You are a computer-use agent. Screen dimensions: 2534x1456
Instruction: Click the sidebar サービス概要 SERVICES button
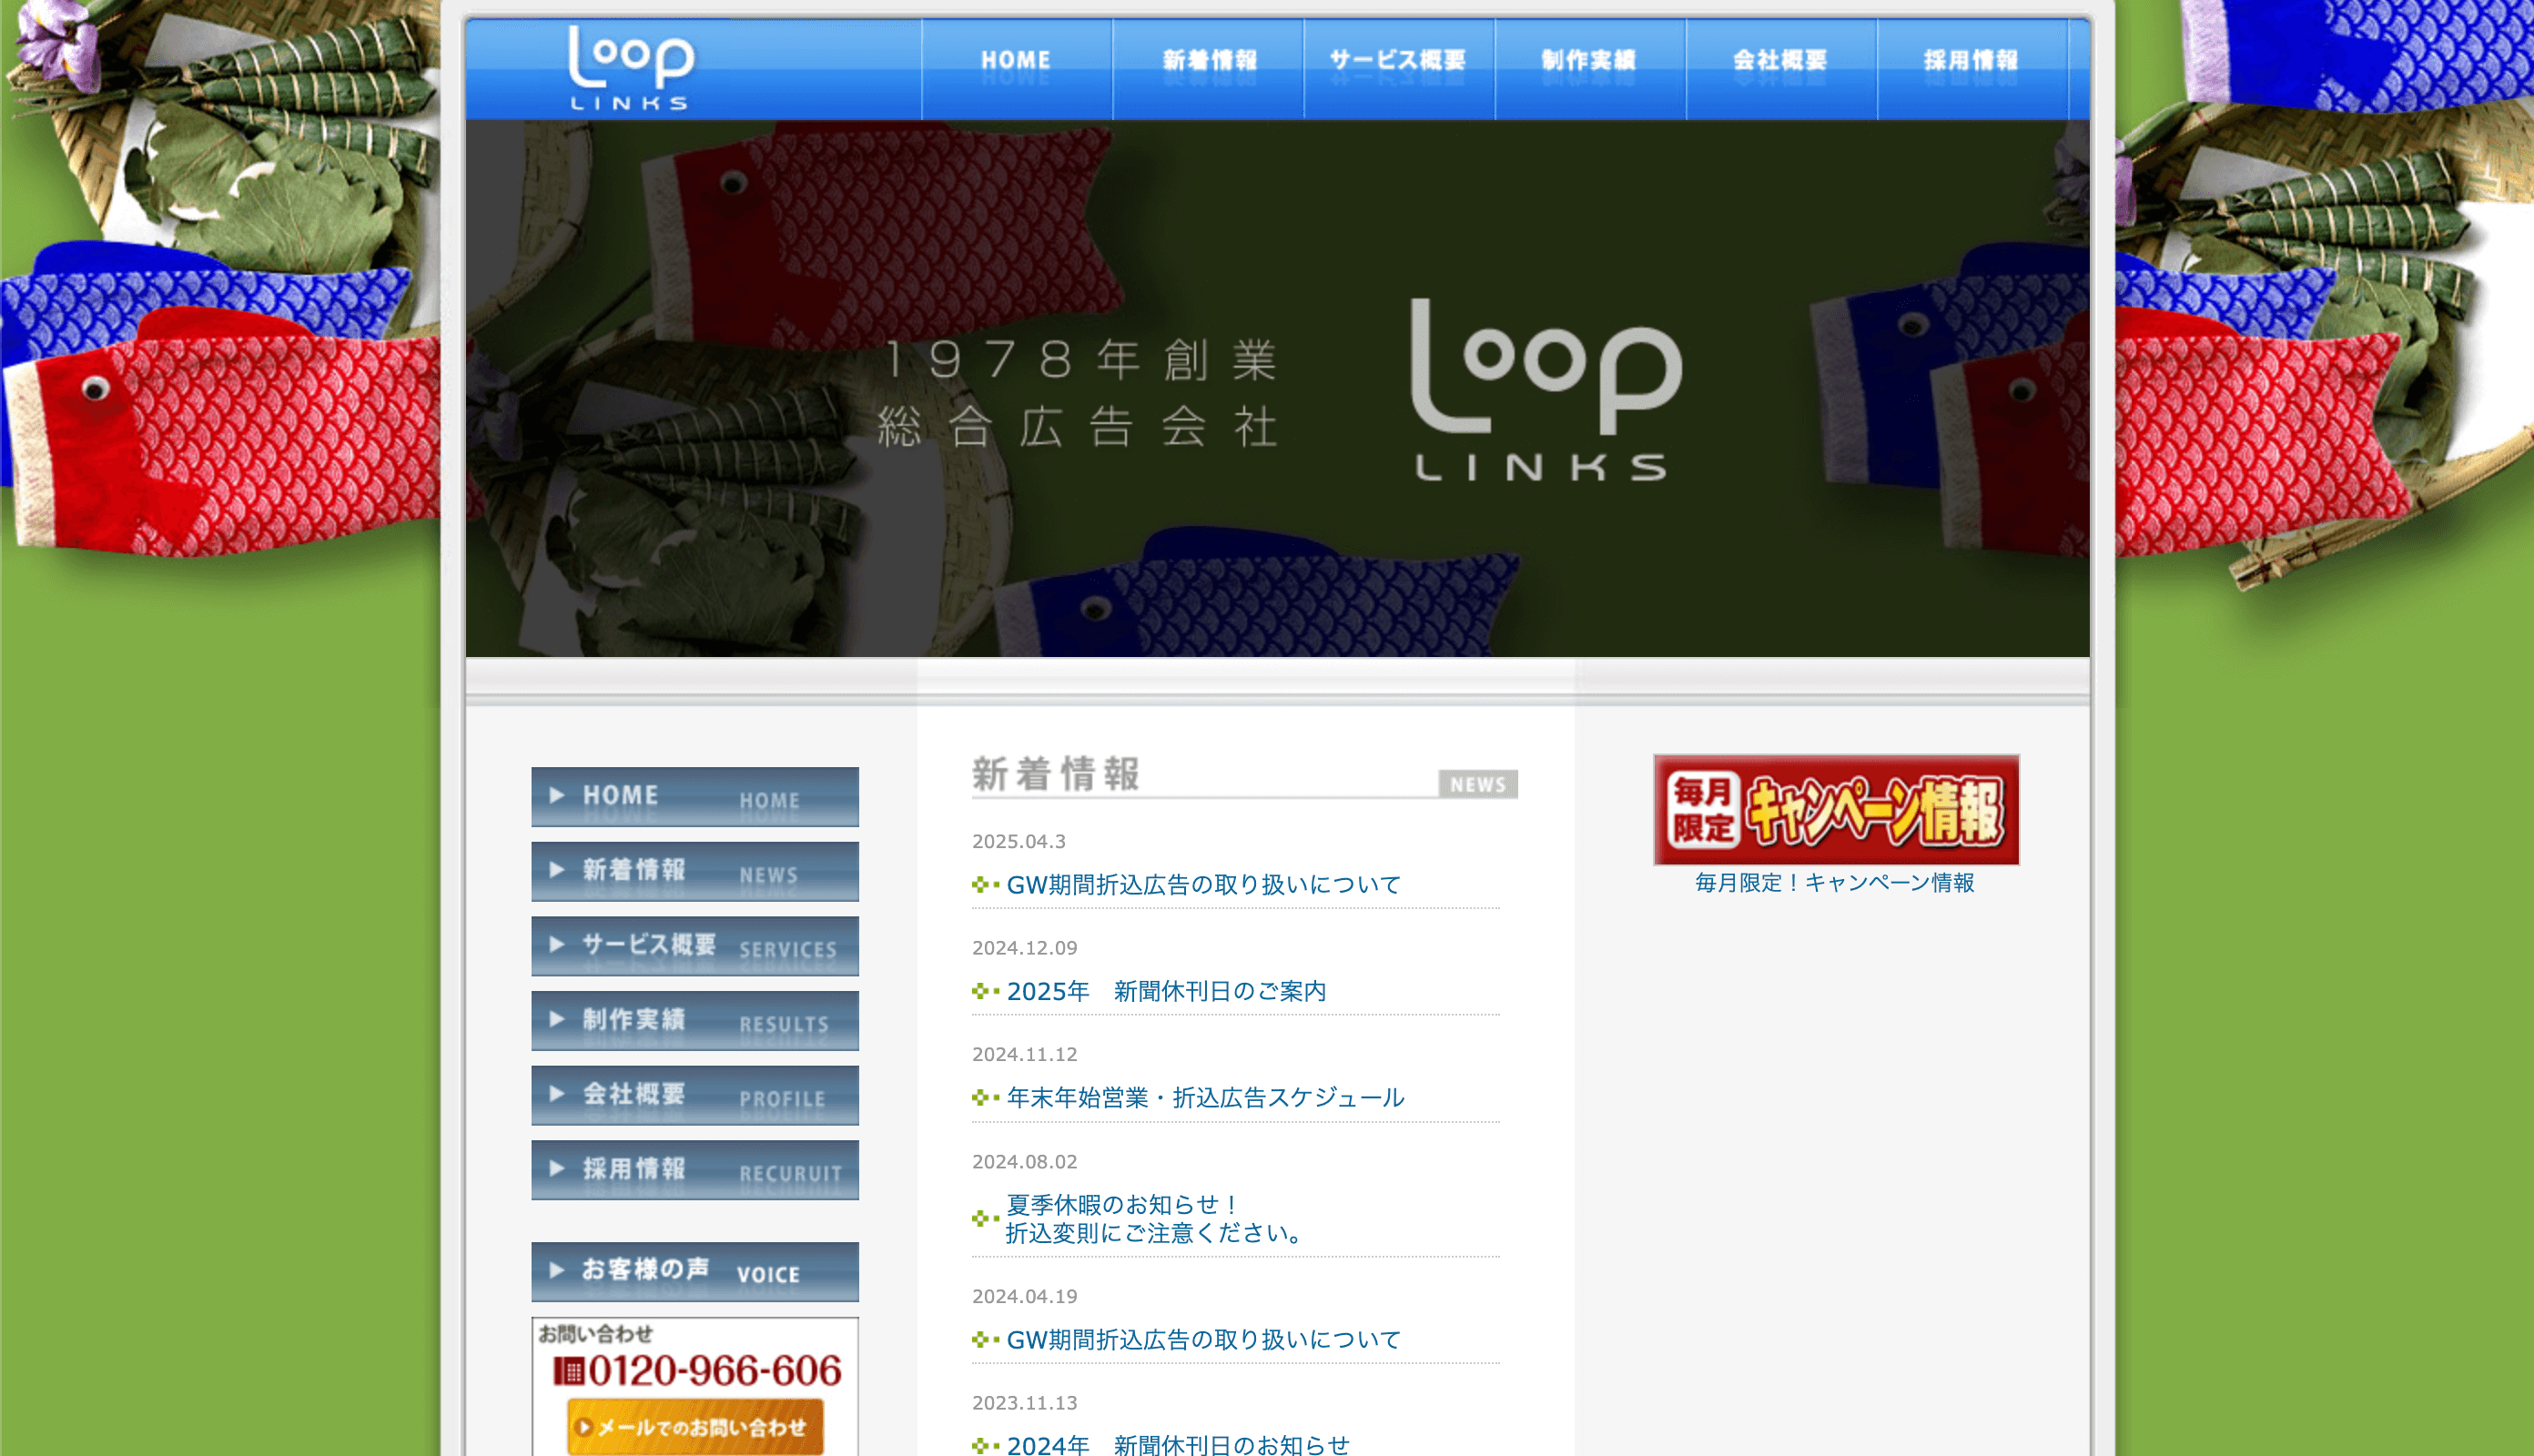[x=695, y=946]
